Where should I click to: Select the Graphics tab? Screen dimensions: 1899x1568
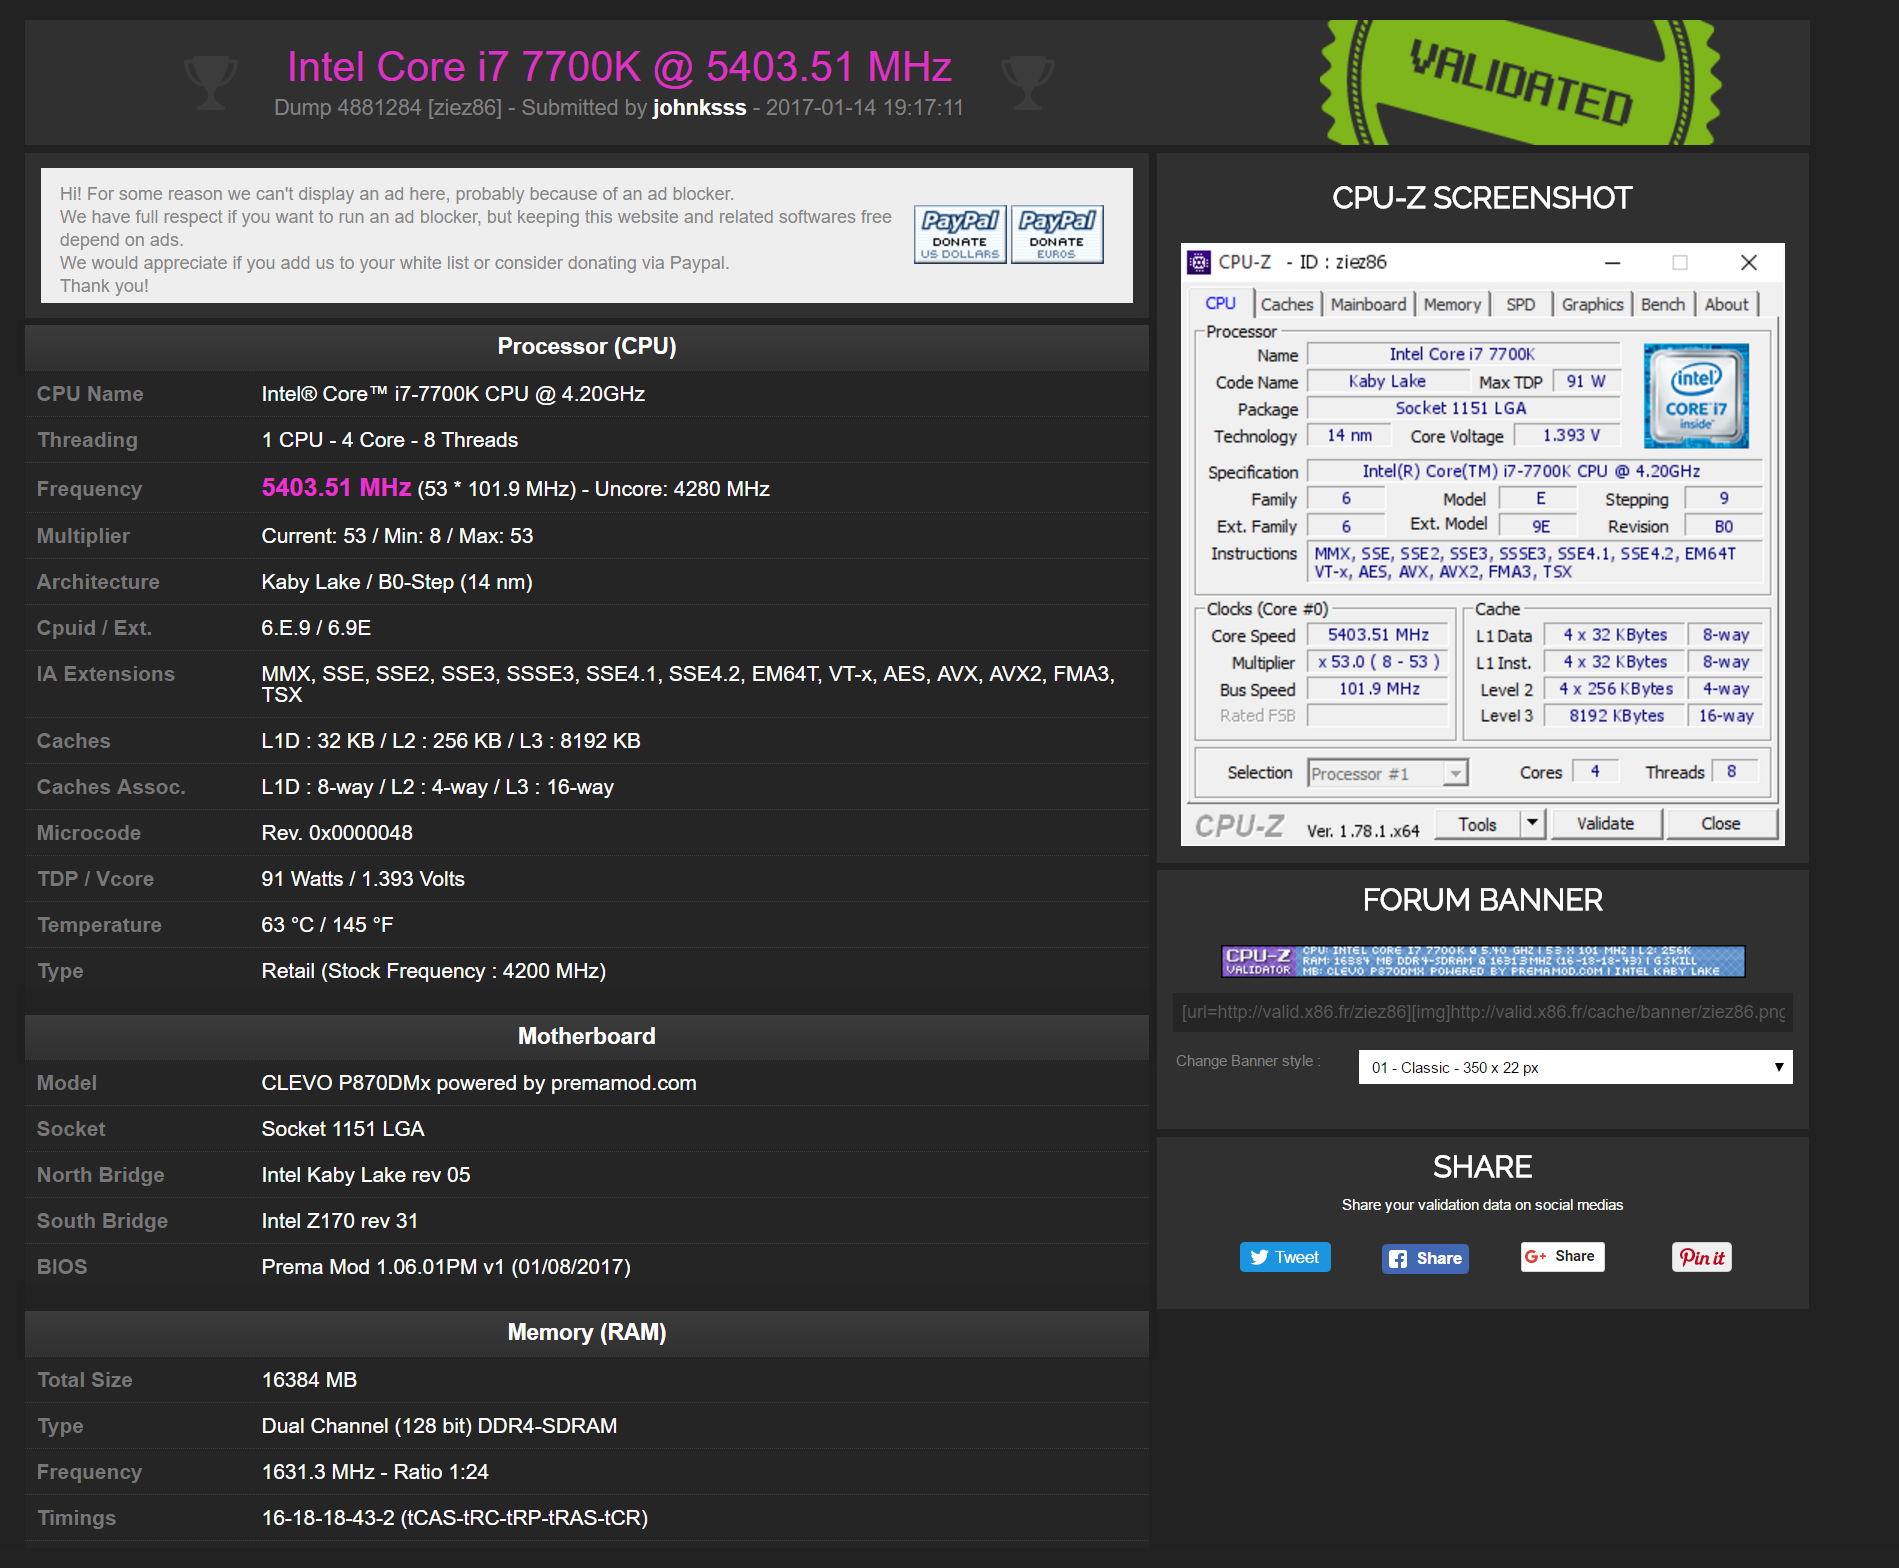coord(1592,304)
